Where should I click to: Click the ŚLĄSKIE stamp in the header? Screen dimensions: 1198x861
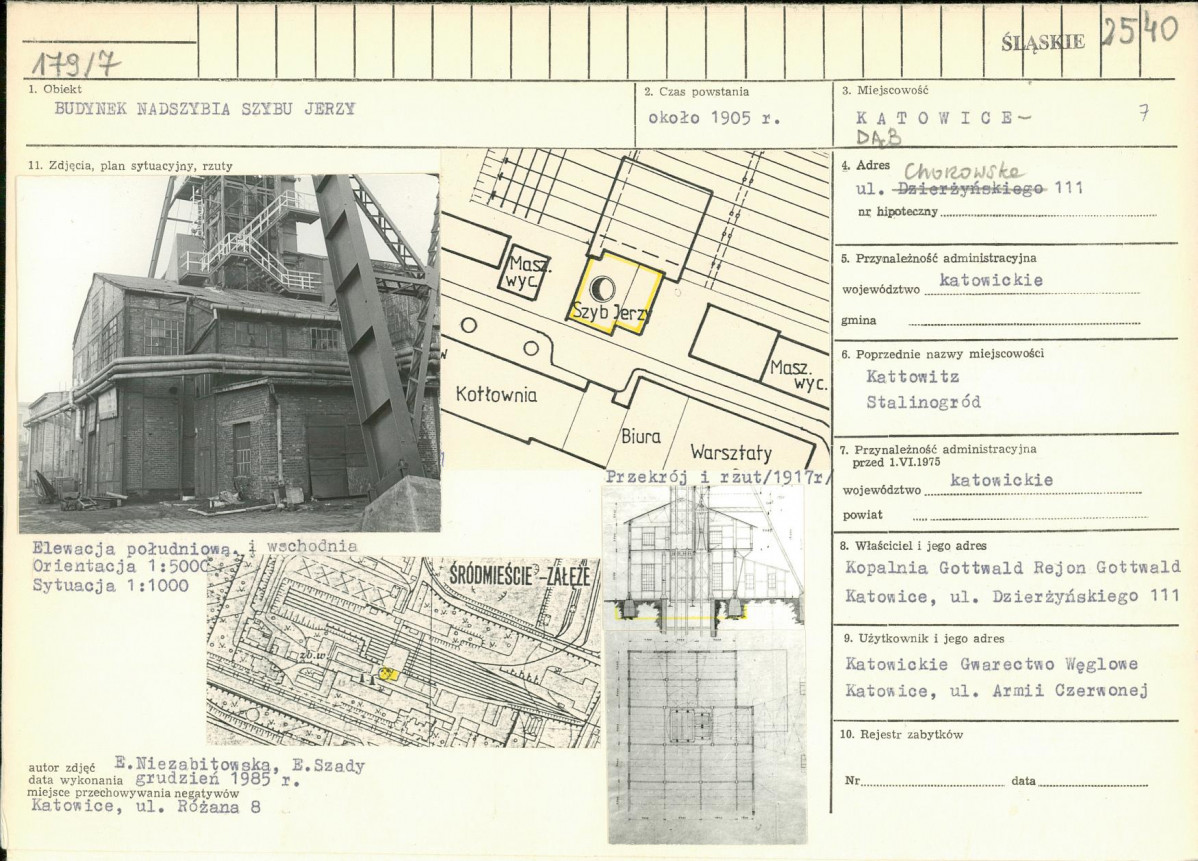pyautogui.click(x=1042, y=42)
